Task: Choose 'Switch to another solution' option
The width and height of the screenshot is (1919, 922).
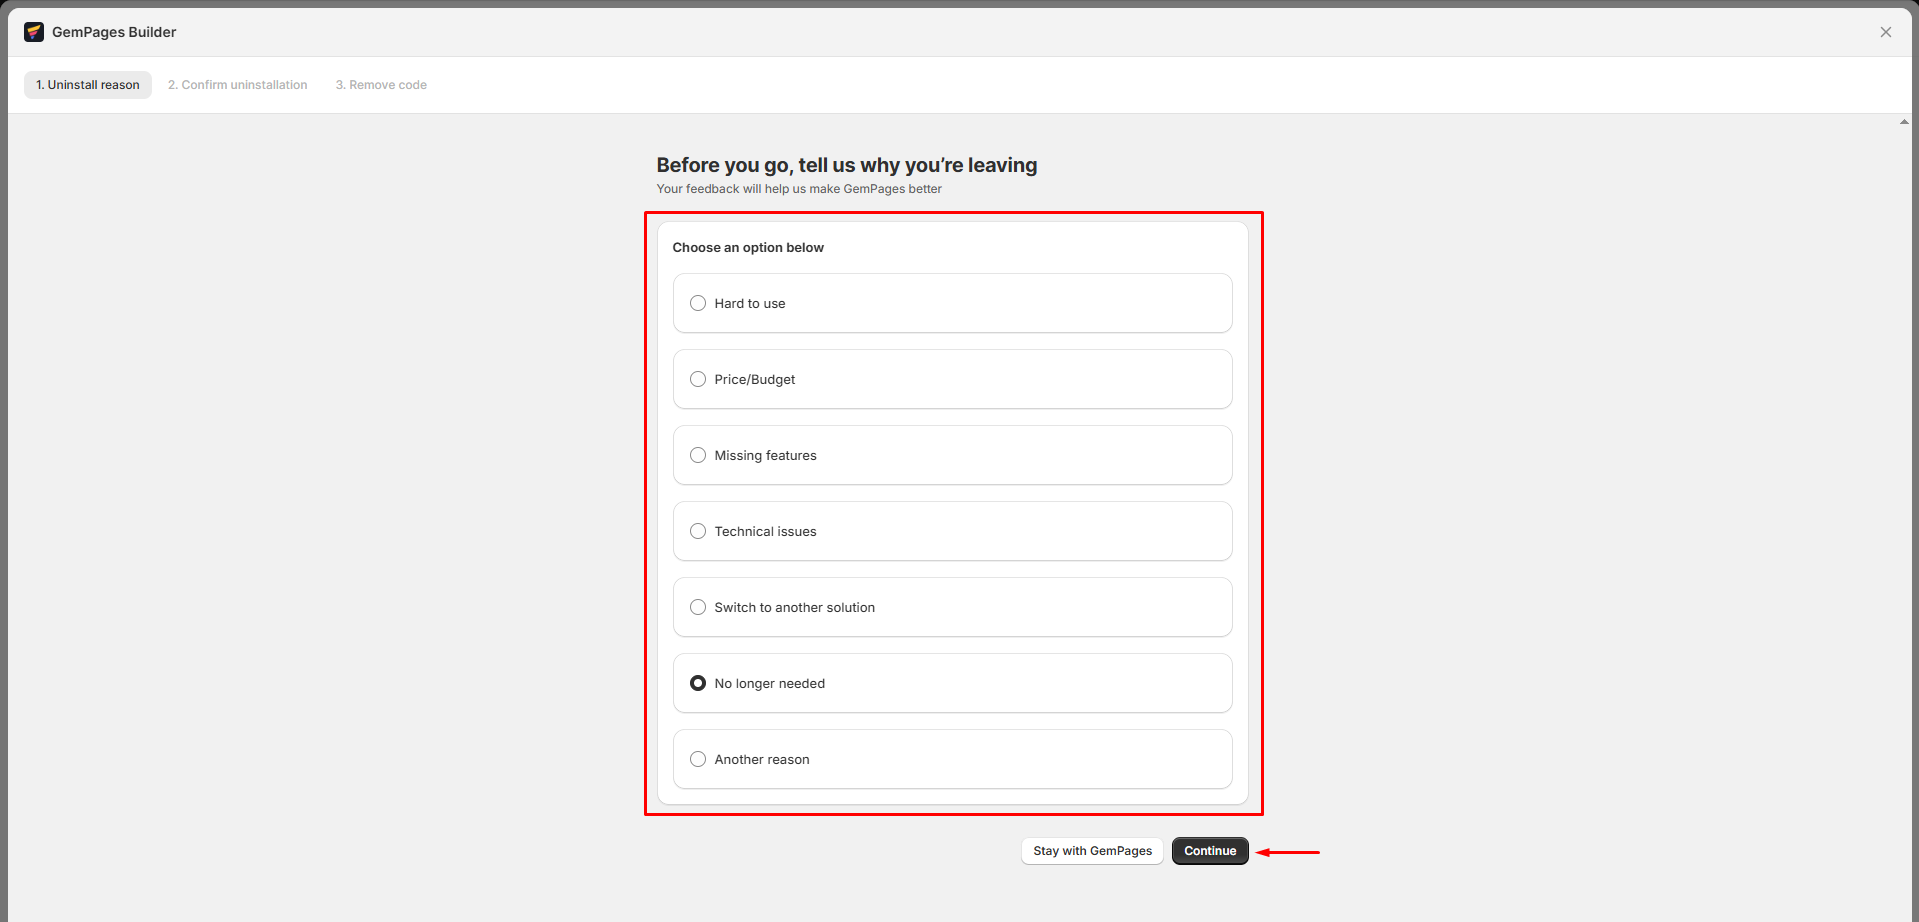Action: pyautogui.click(x=698, y=607)
